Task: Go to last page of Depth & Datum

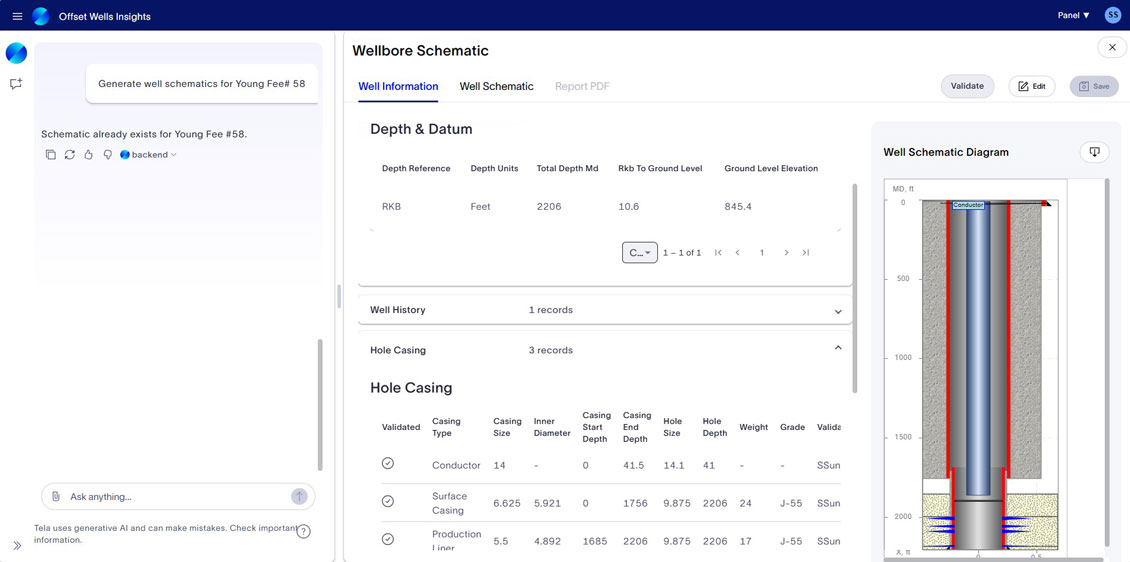Action: (x=806, y=252)
